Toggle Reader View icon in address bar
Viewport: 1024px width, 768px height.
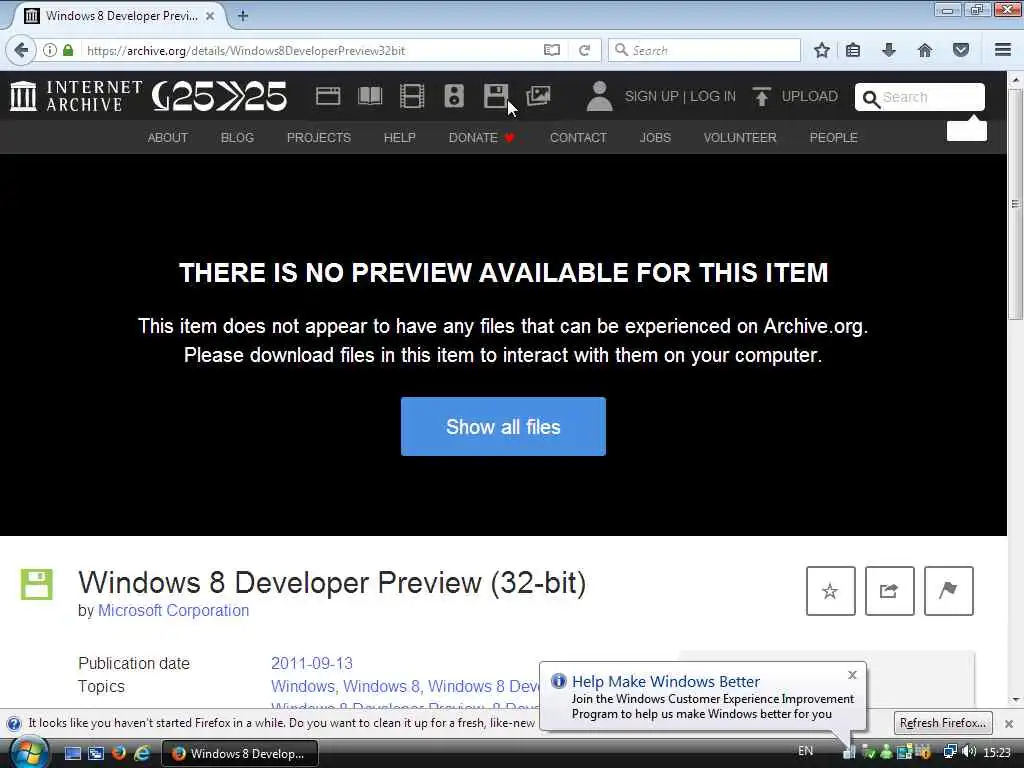pos(552,50)
